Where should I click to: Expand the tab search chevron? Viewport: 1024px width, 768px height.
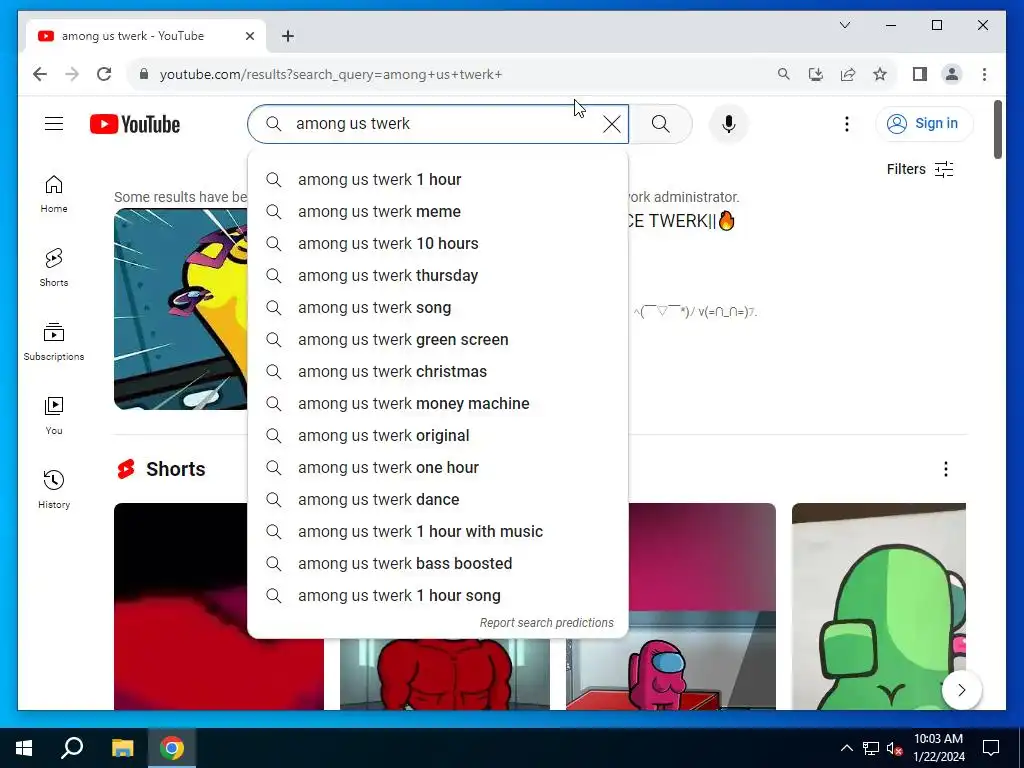(x=844, y=25)
